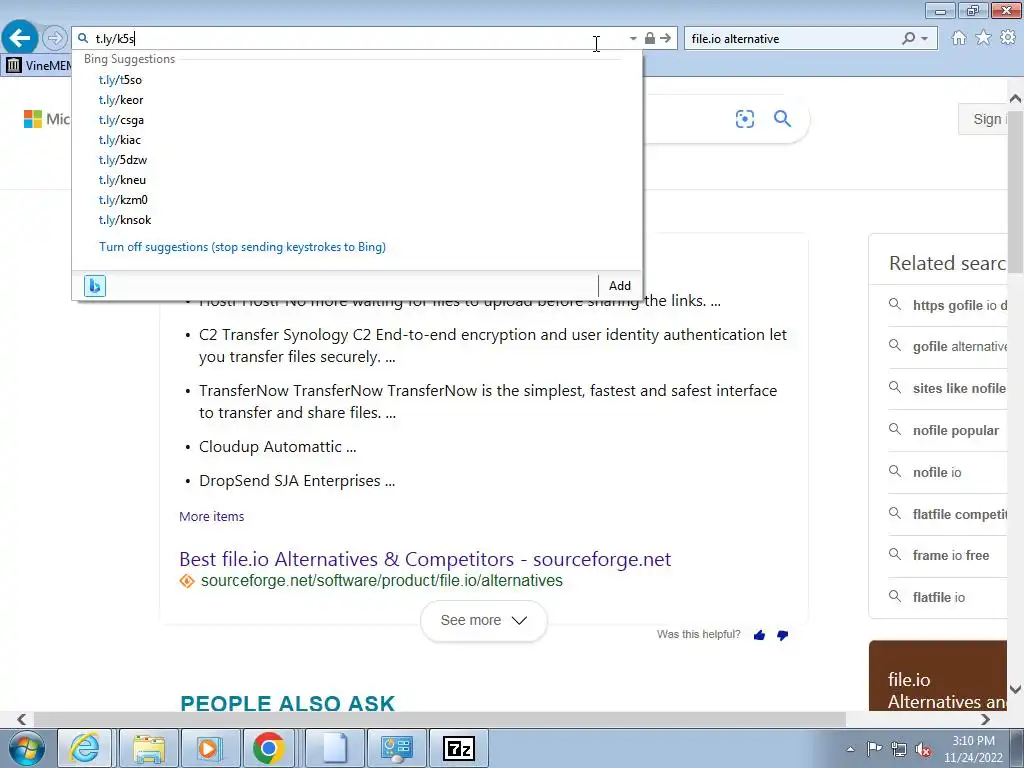This screenshot has height=768, width=1024.
Task: Click the Bing provider icon in suggestions footer
Action: [x=95, y=285]
